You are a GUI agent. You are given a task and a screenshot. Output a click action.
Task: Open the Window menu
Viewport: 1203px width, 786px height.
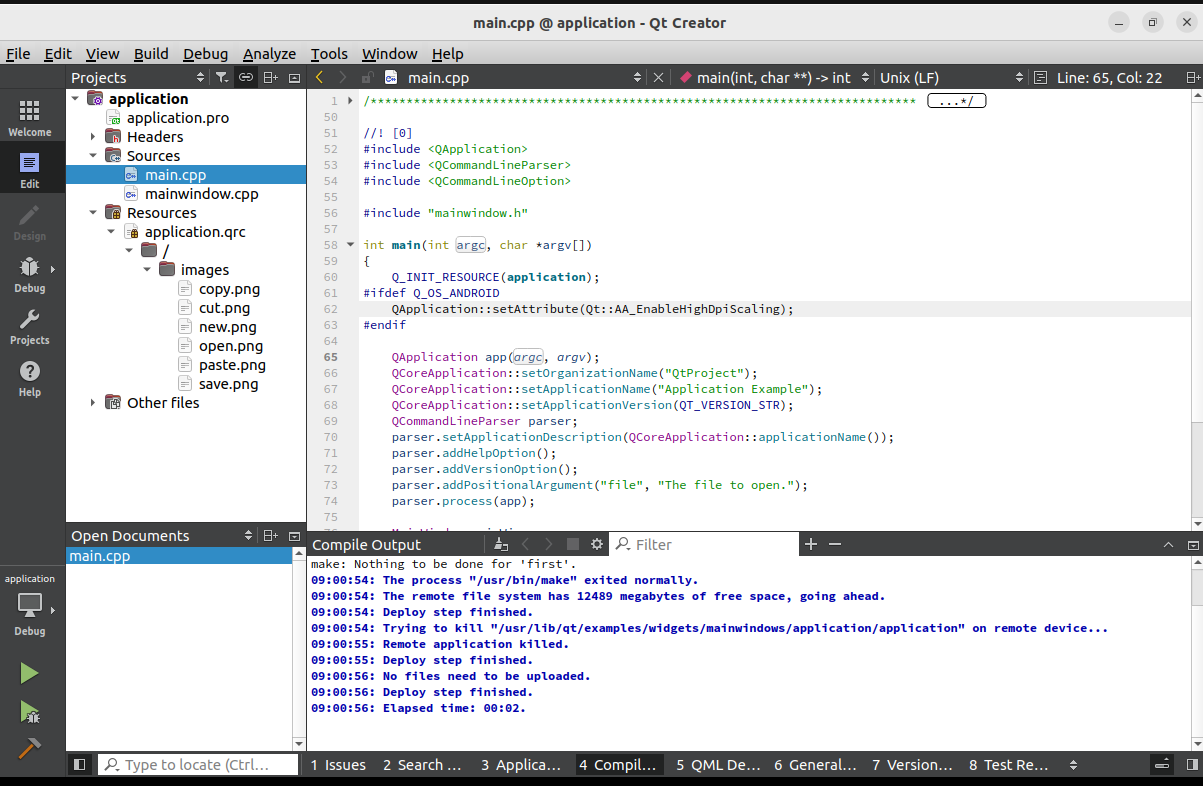(x=389, y=54)
